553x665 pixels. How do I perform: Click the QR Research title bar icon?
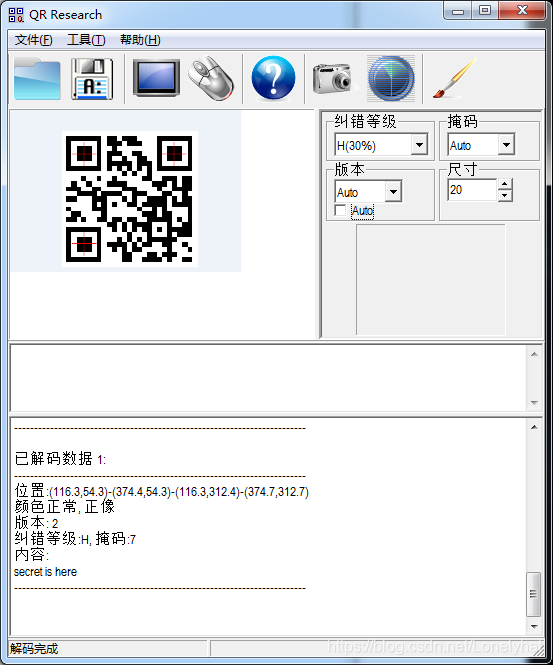(x=16, y=15)
